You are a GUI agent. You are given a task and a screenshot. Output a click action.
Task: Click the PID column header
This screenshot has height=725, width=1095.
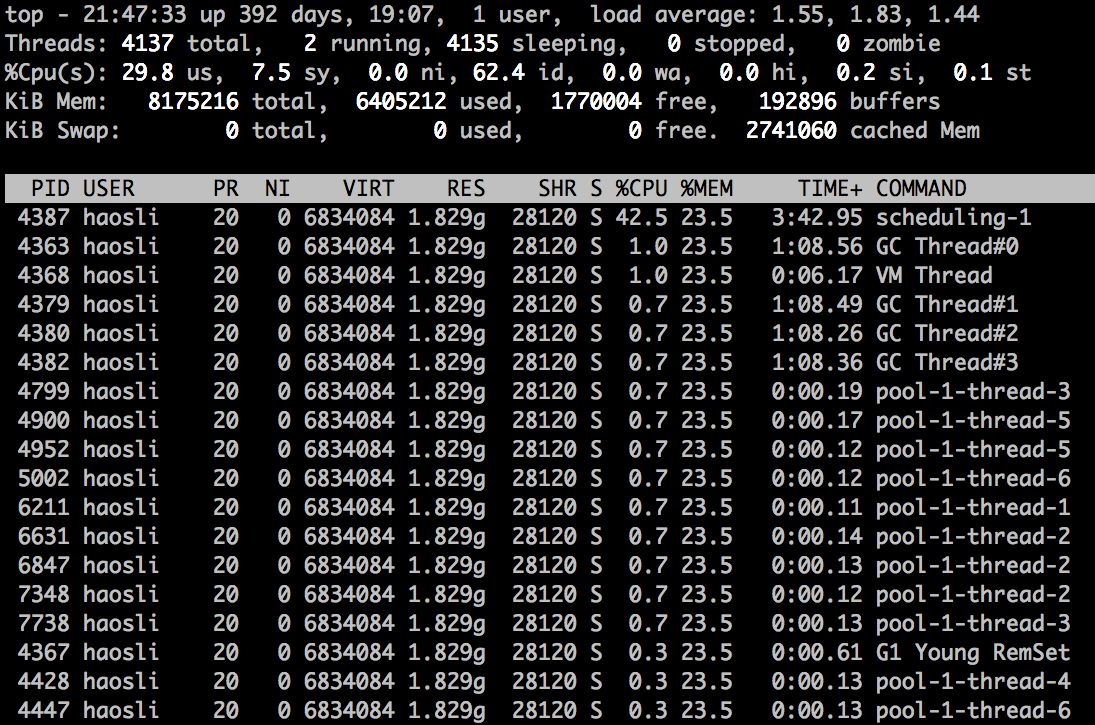click(51, 188)
